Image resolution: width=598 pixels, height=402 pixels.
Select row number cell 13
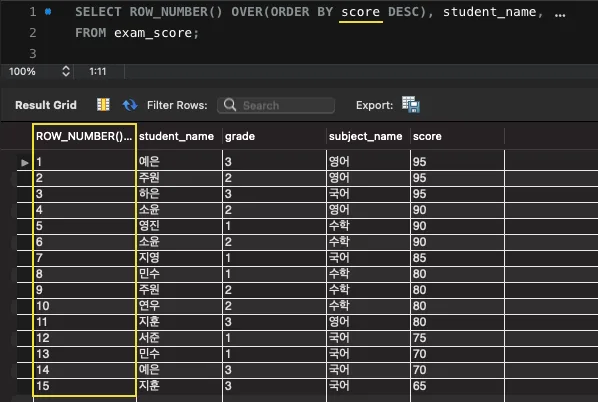click(84, 354)
